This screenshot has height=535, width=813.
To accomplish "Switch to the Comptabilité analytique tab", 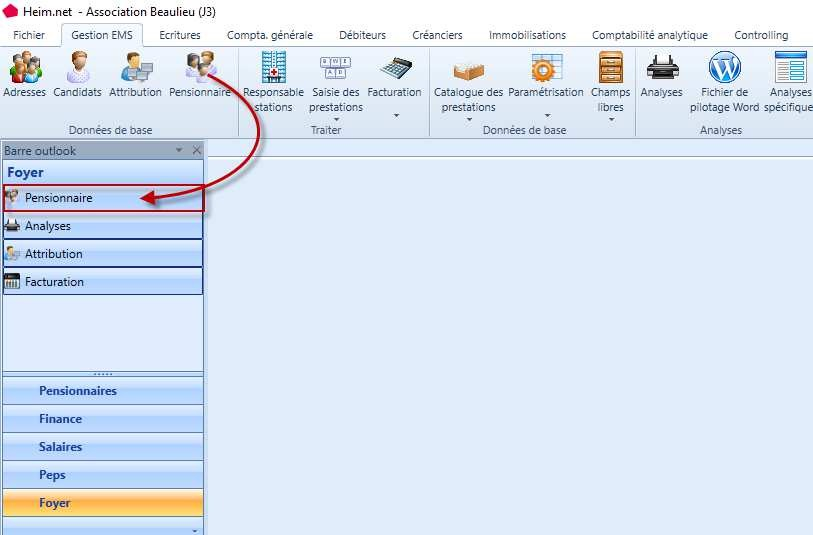I will [x=650, y=35].
